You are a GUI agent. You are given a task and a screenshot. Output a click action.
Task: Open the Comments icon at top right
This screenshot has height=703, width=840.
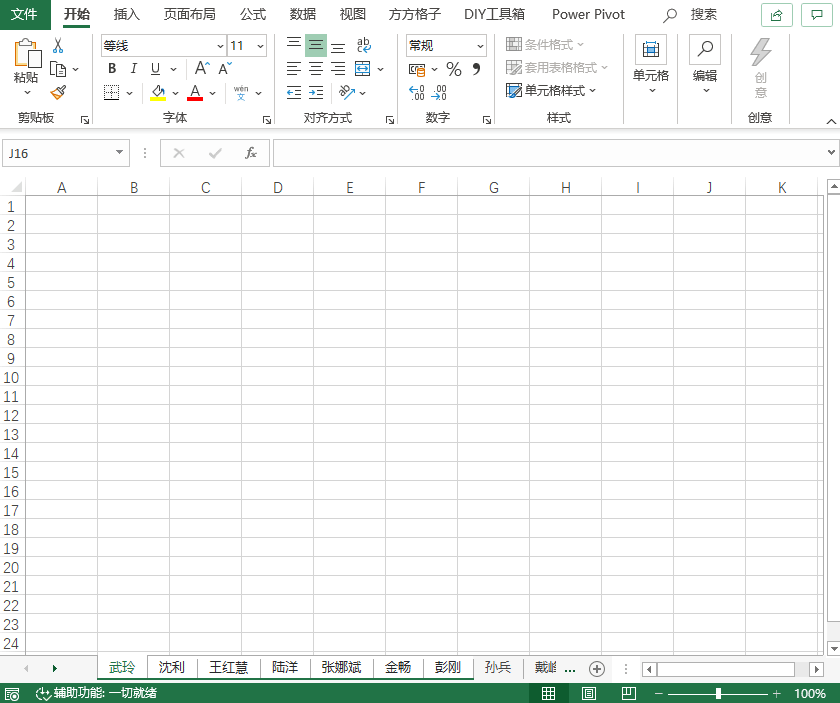pos(816,15)
